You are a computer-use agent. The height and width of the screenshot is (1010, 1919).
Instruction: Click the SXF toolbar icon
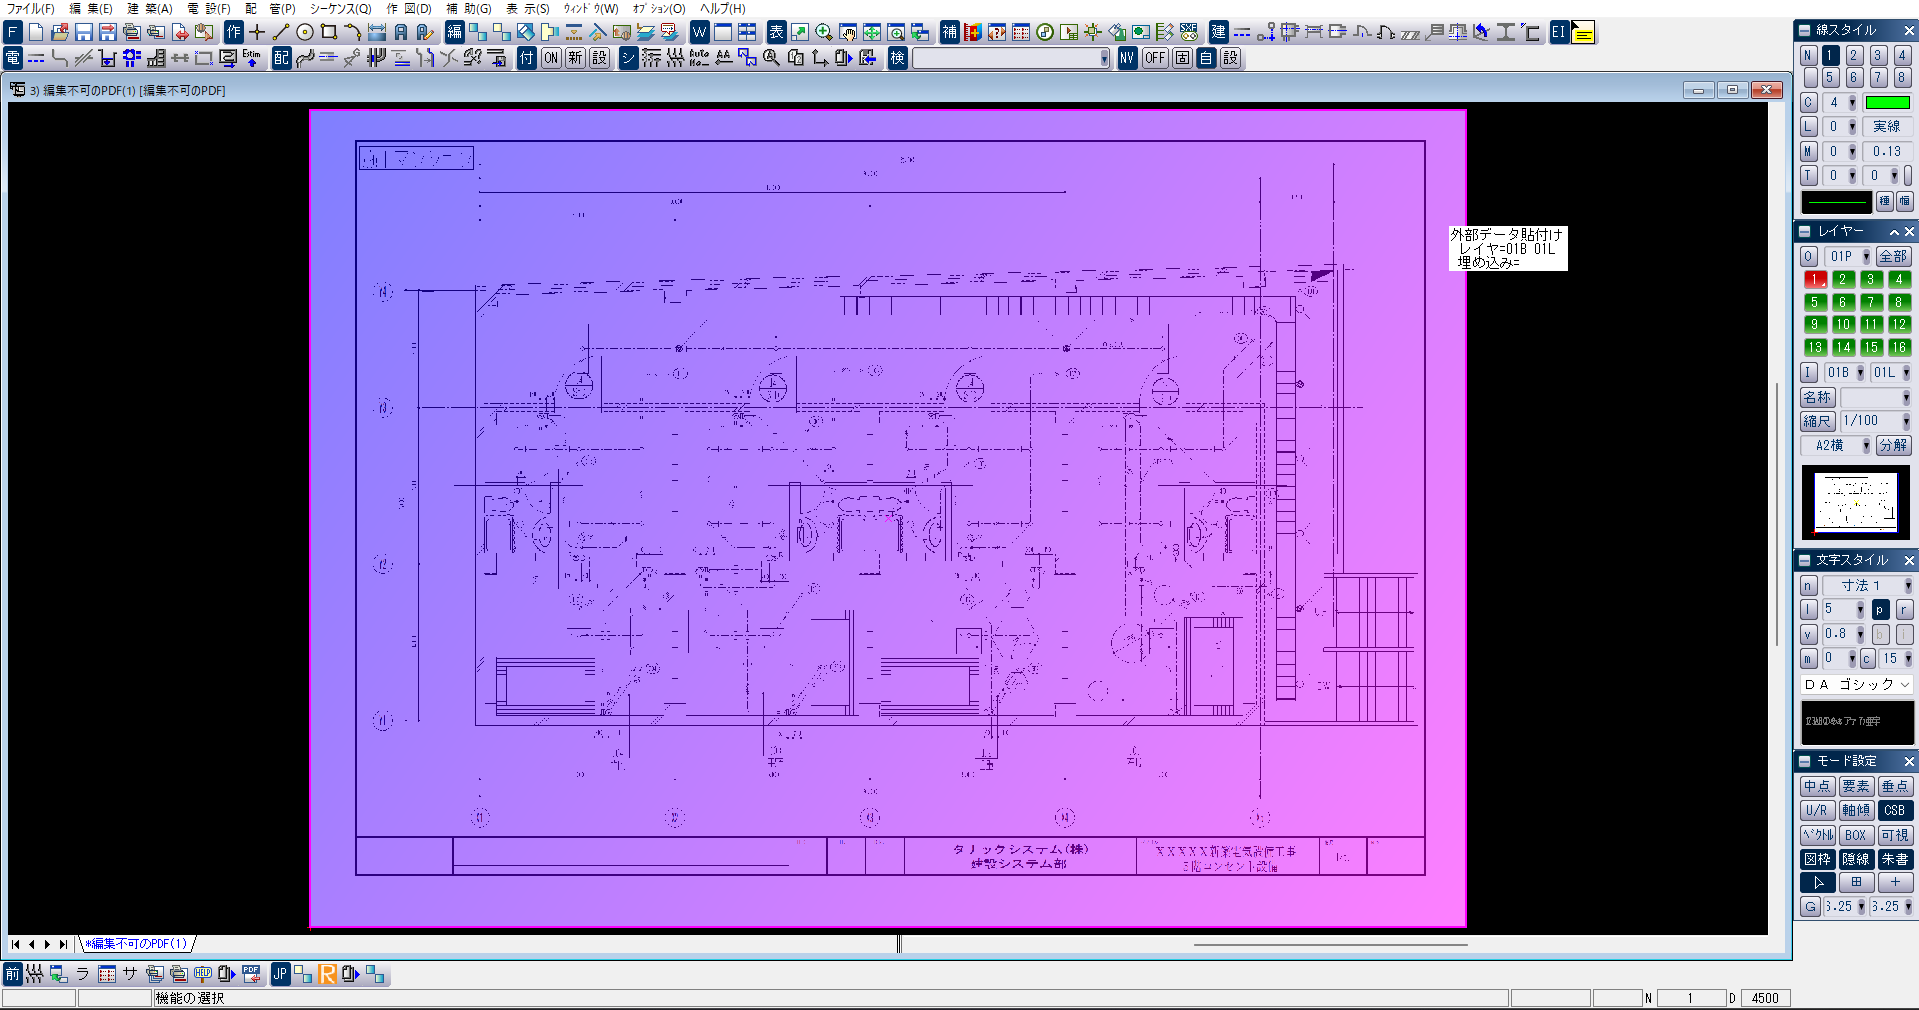point(1189,33)
